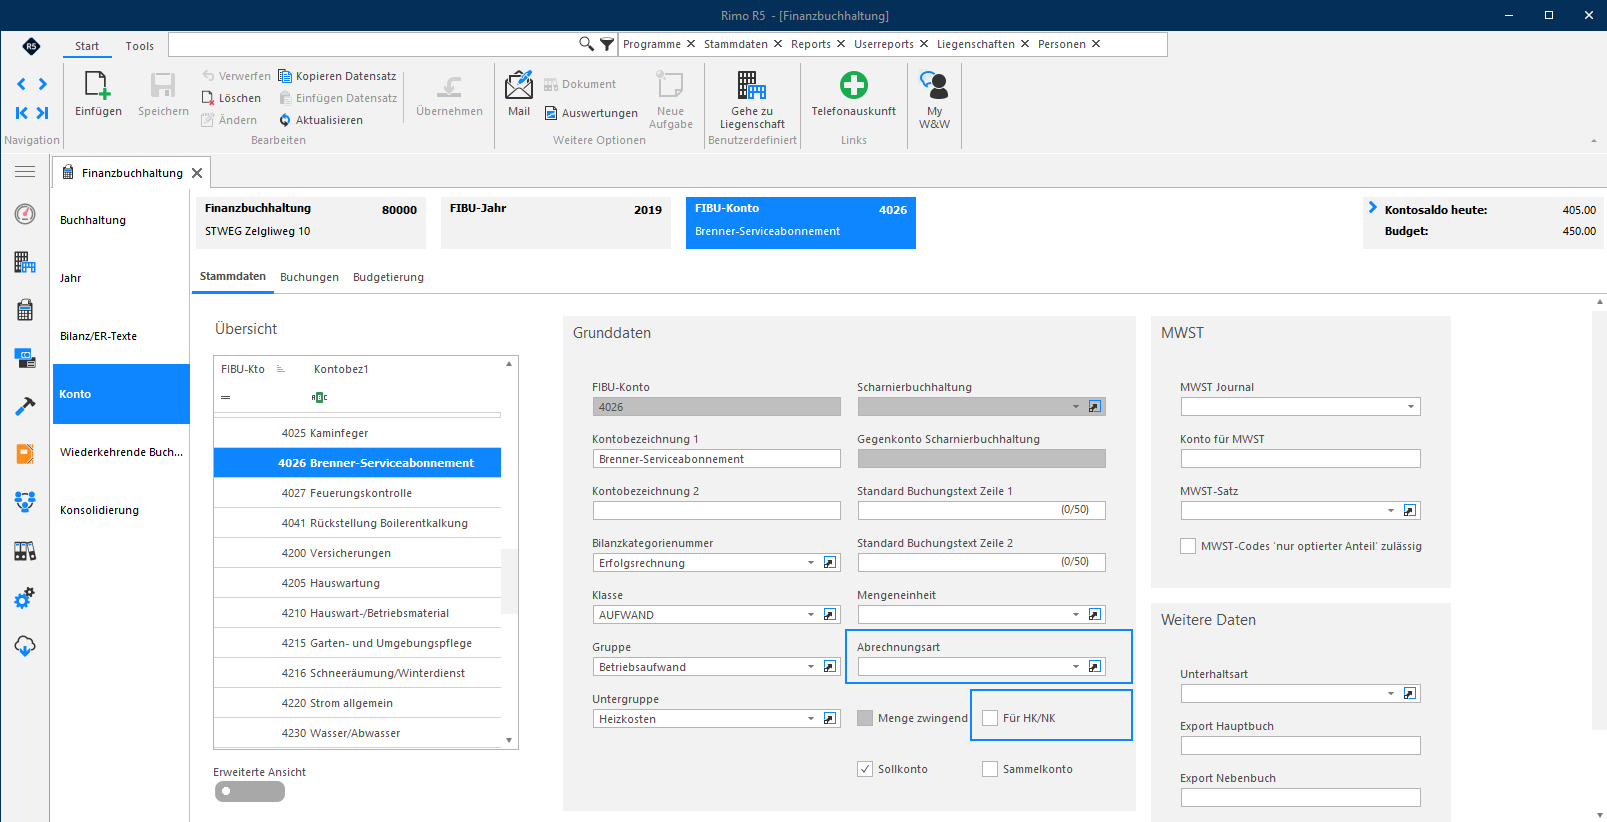Open the hamburger menu in sidebar

pyautogui.click(x=25, y=172)
